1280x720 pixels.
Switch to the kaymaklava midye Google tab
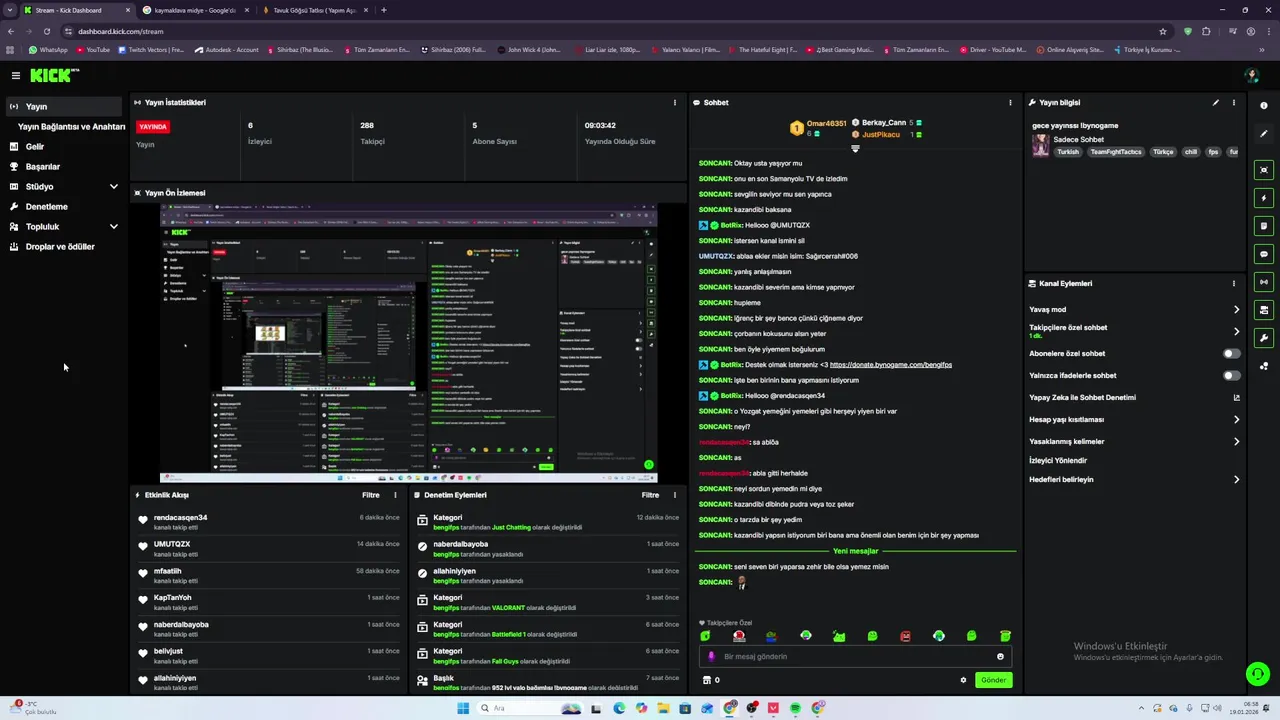point(195,10)
